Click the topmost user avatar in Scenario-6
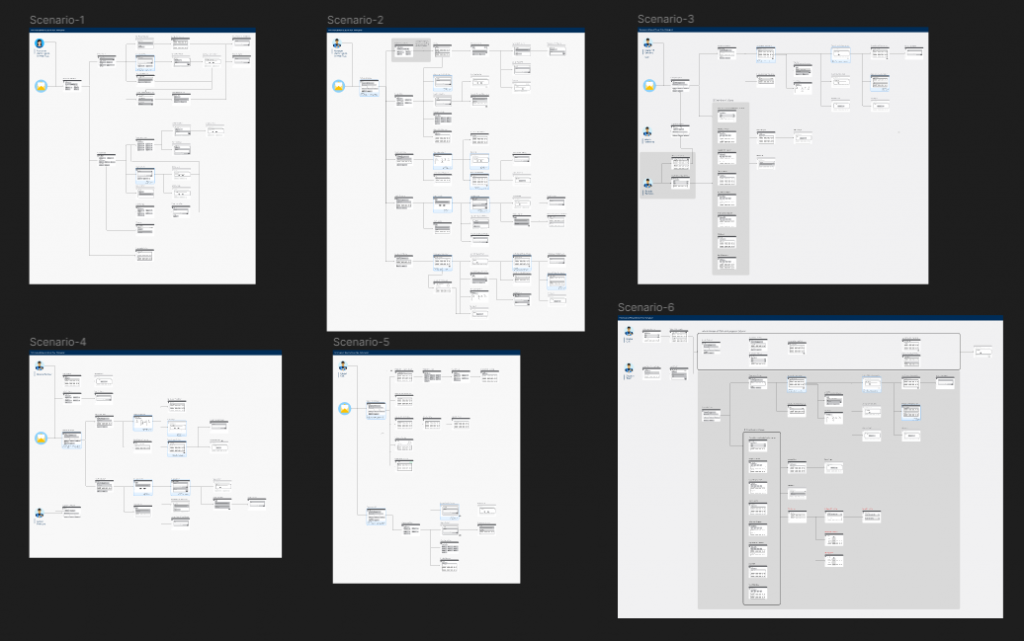1024x641 pixels. (629, 331)
